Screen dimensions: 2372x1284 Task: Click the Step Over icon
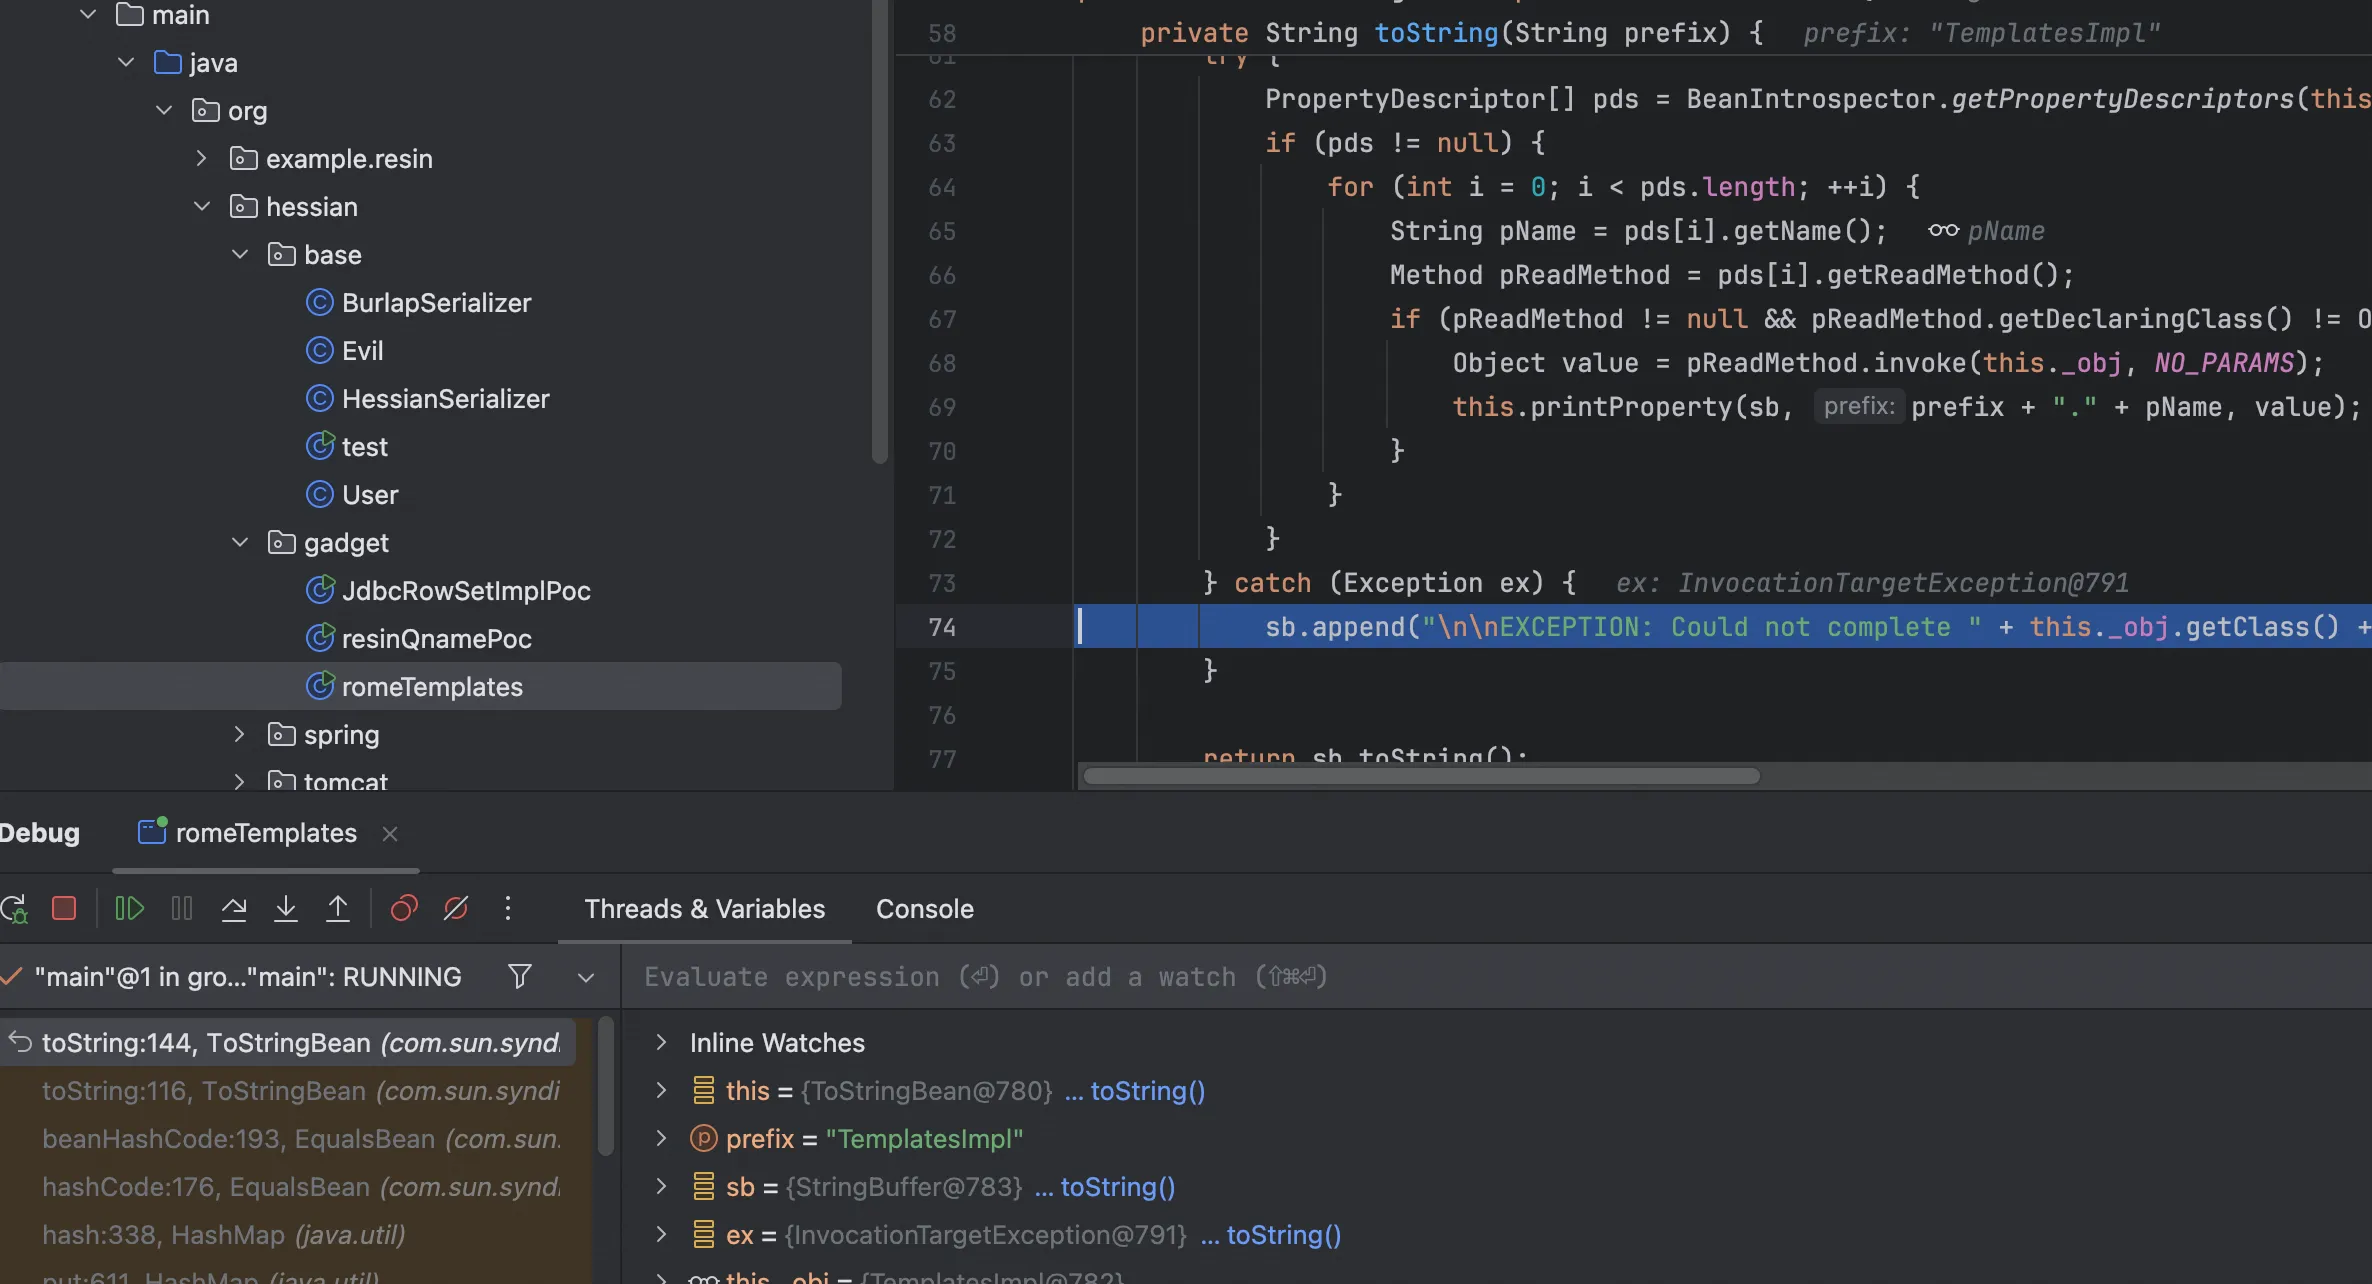(234, 909)
